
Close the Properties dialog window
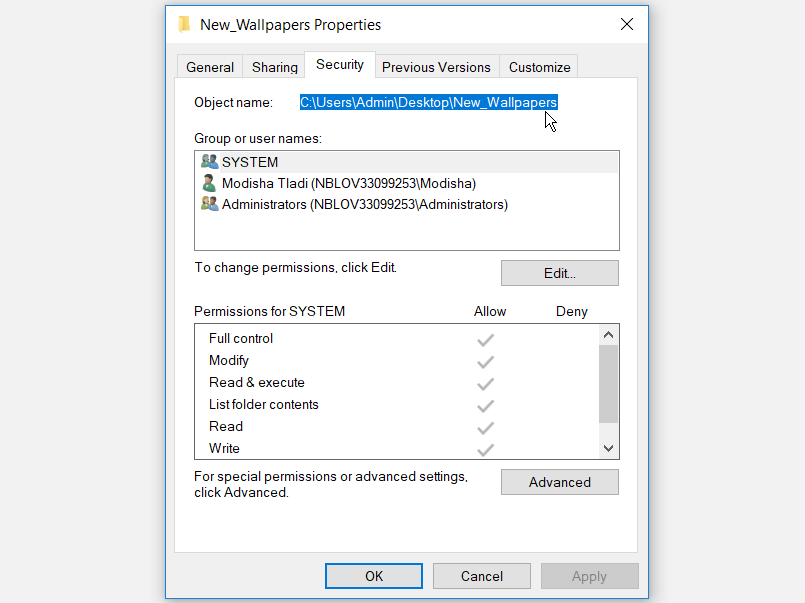[627, 24]
